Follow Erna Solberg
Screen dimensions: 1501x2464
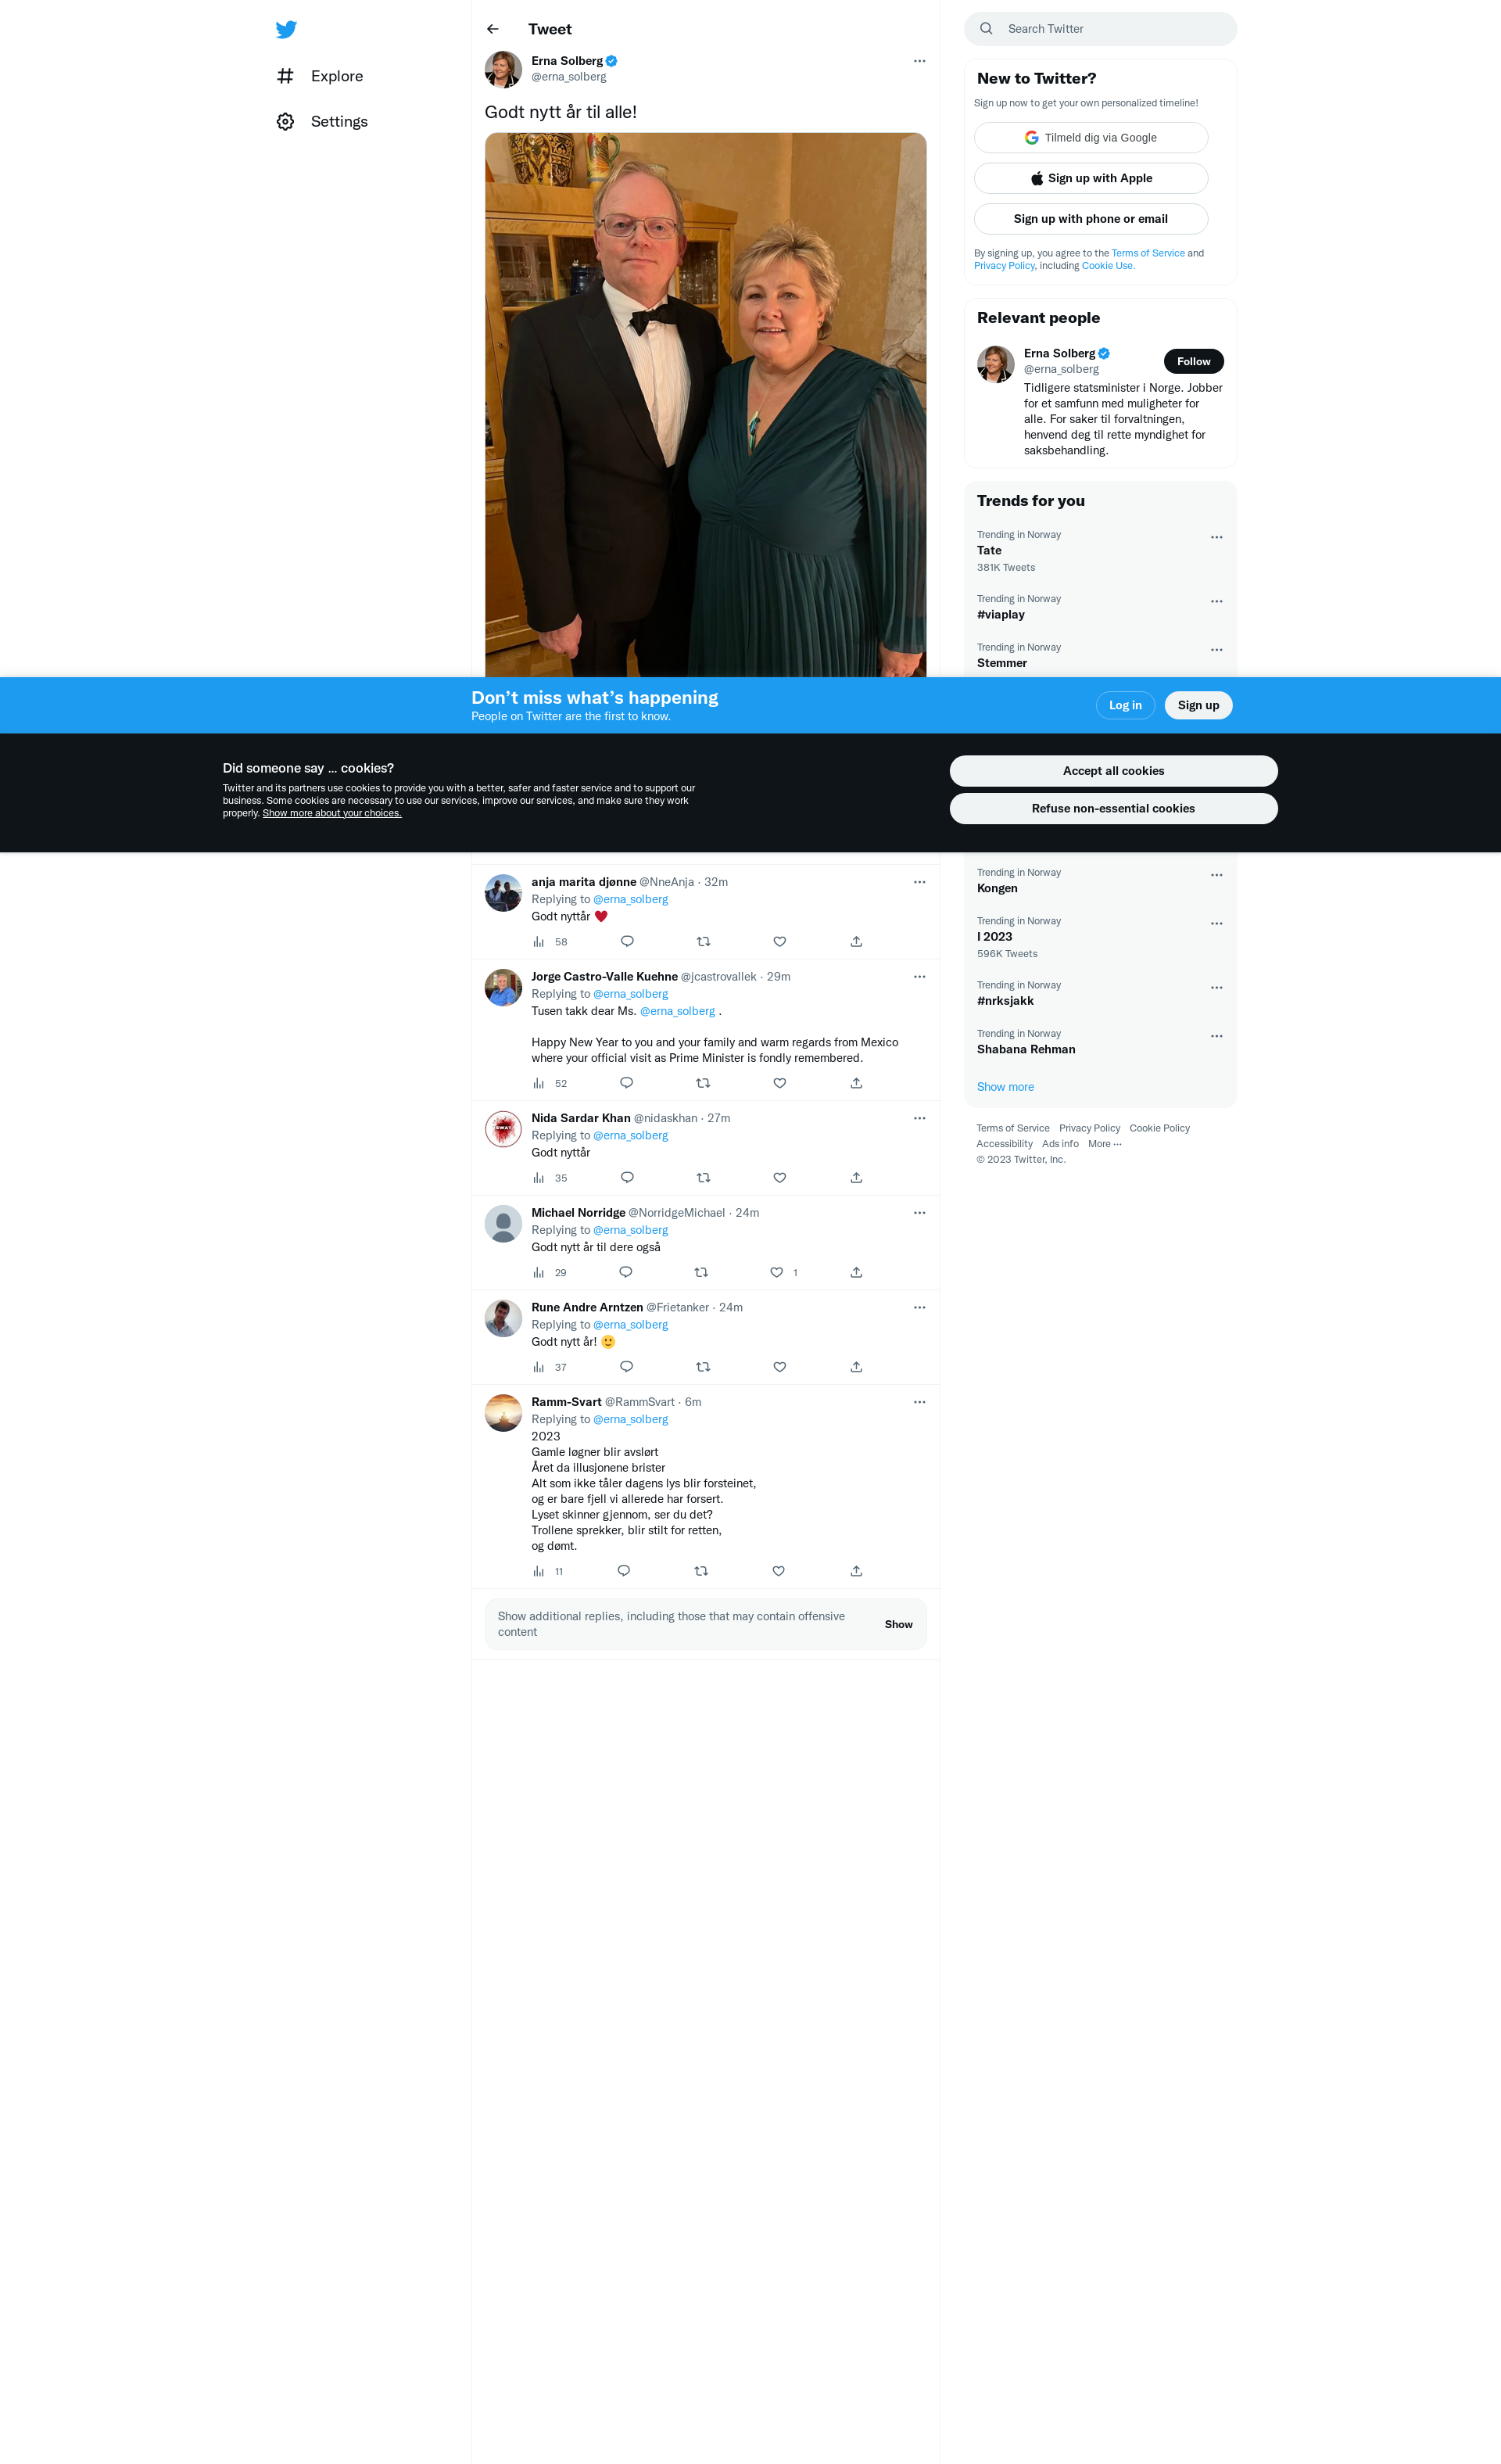pyautogui.click(x=1193, y=361)
